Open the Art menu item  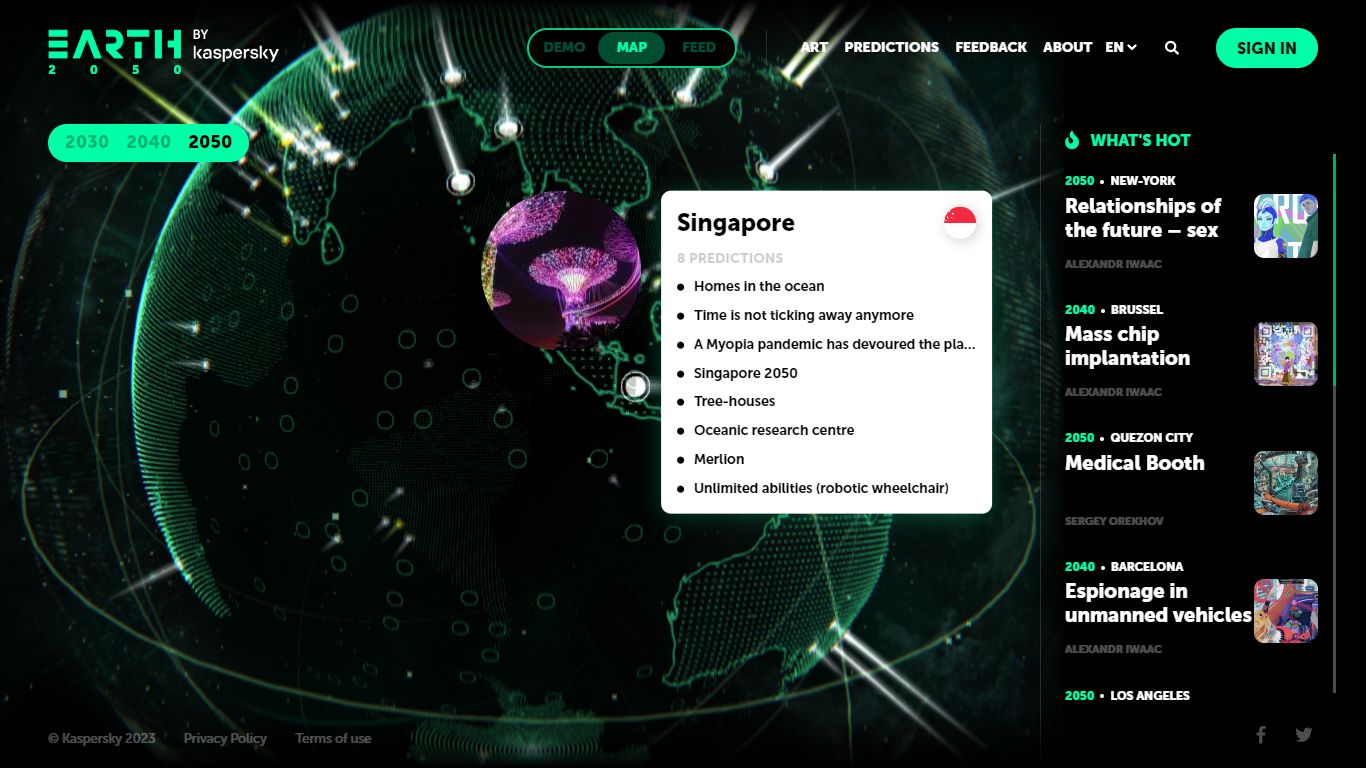point(814,47)
